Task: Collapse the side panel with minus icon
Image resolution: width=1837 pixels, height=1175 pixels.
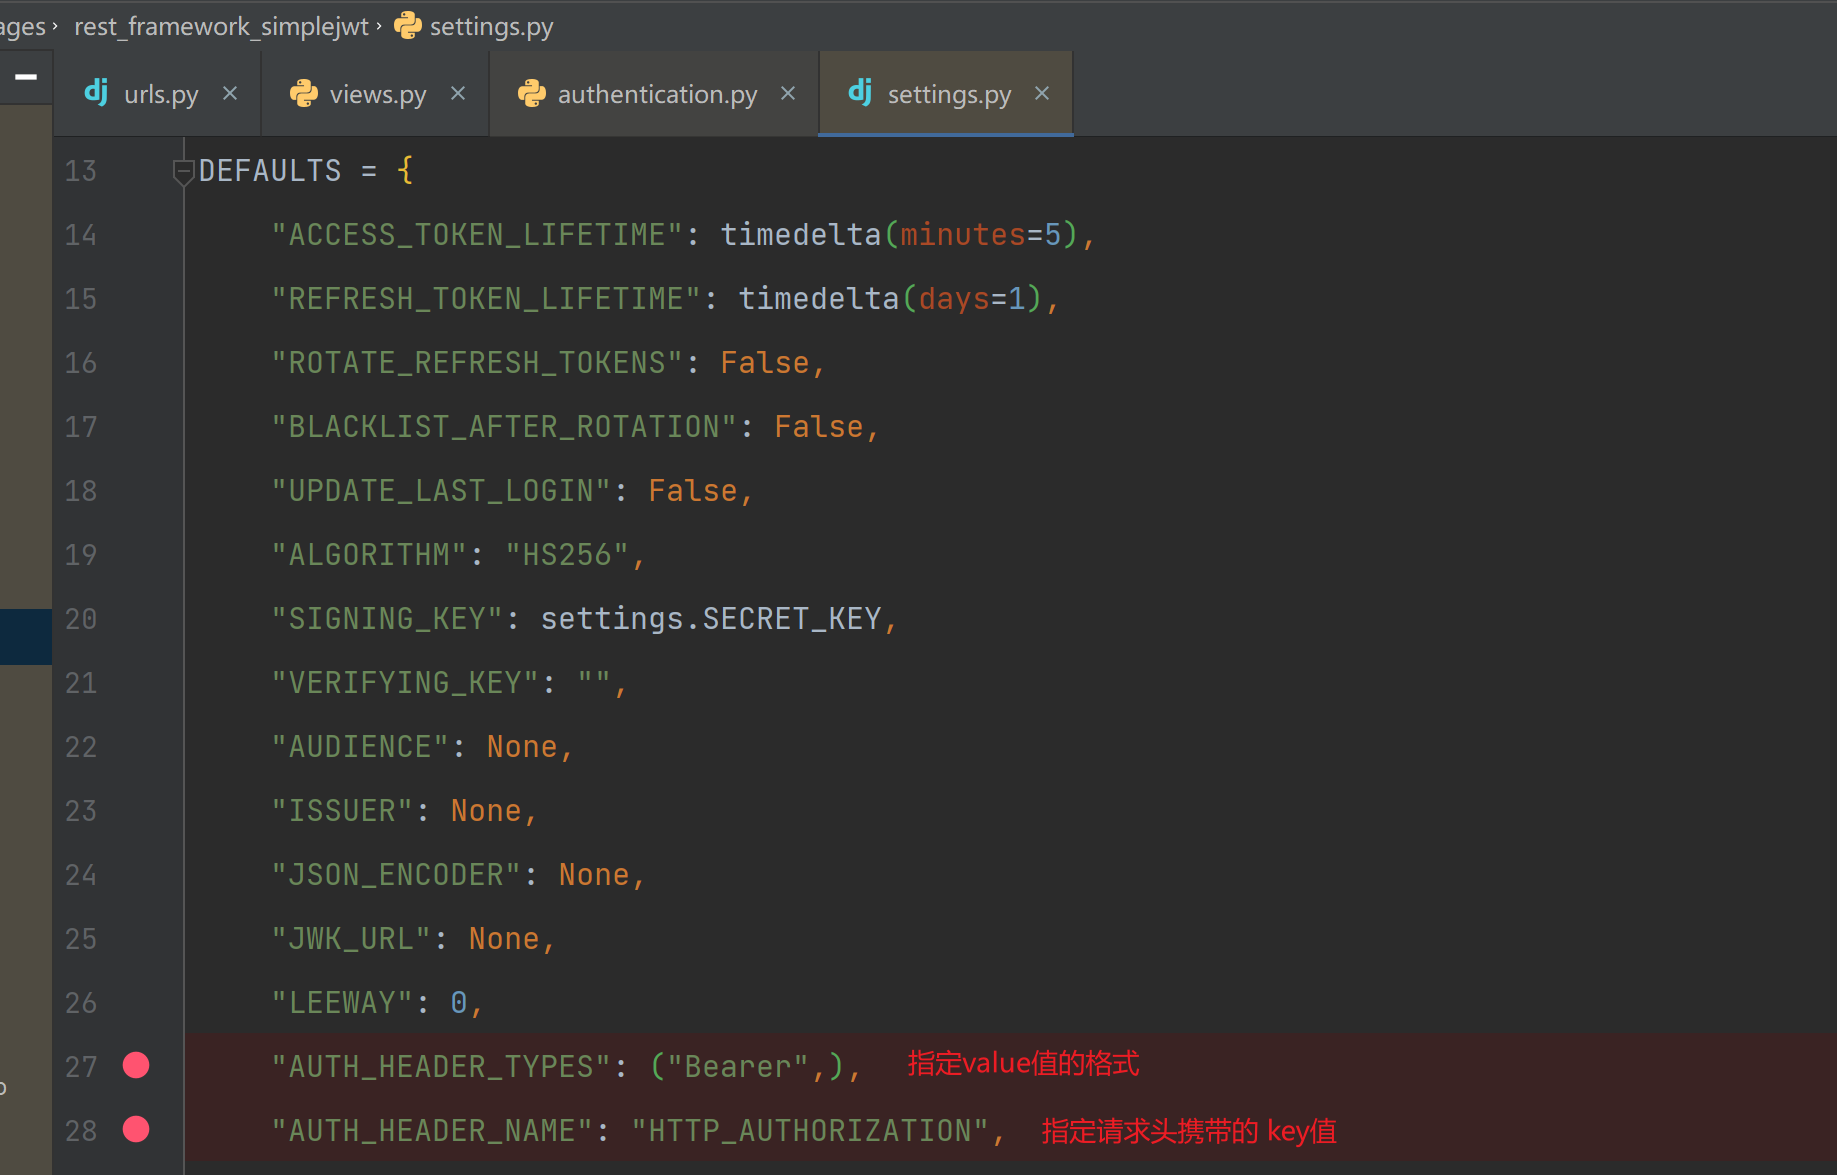Action: click(26, 76)
